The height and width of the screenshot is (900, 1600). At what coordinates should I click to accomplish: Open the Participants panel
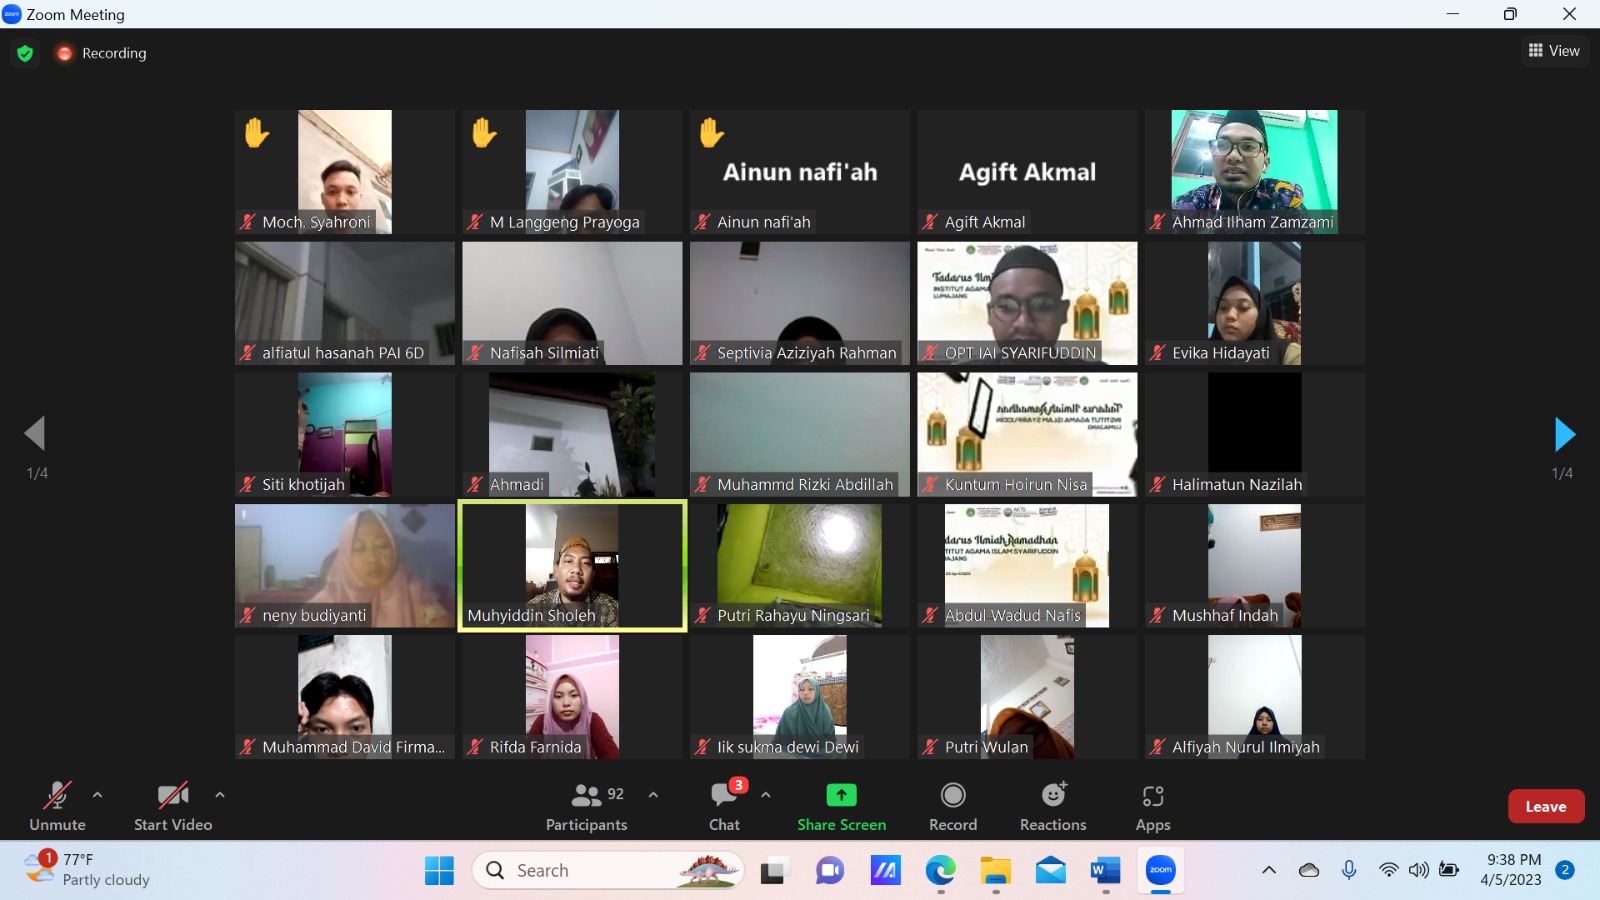pyautogui.click(x=587, y=806)
